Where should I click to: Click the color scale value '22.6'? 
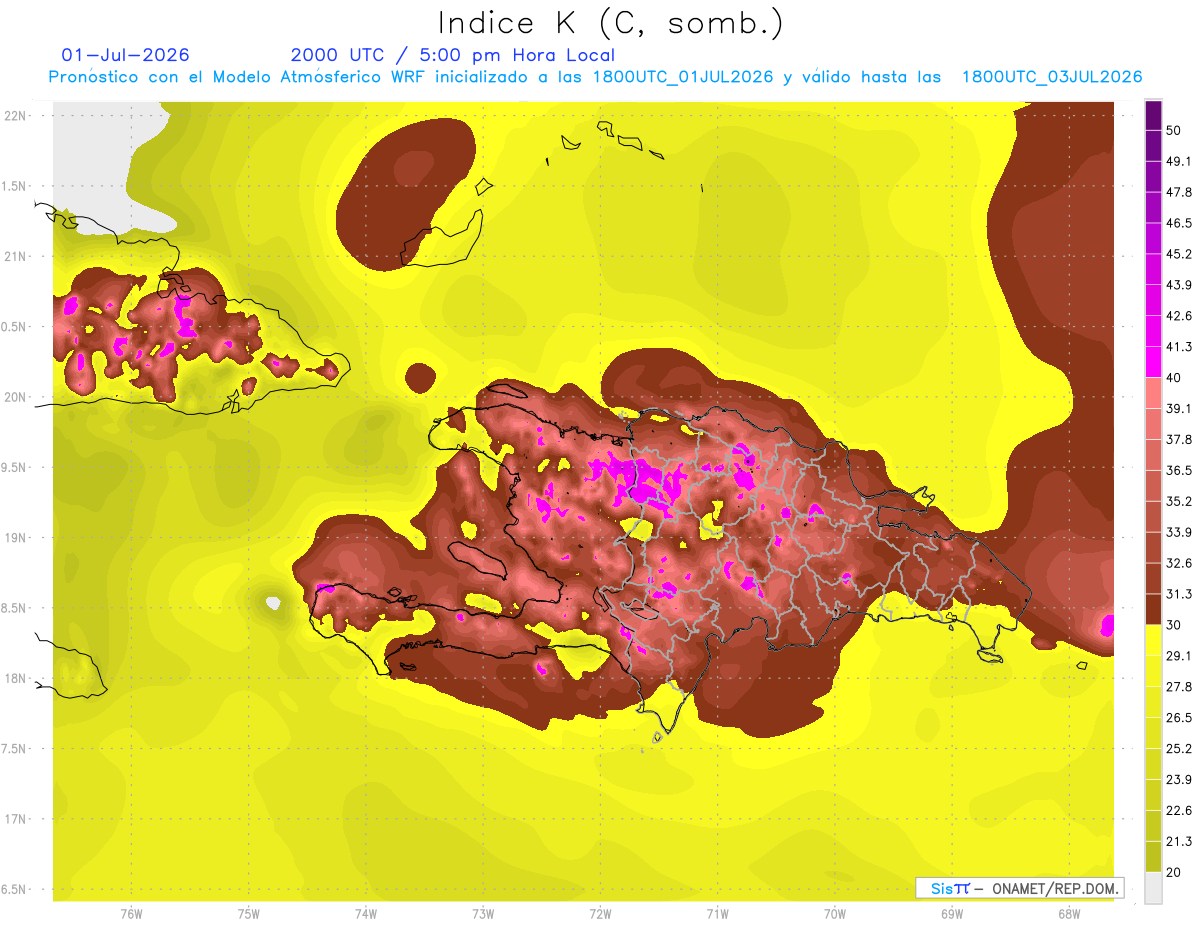(x=1178, y=811)
